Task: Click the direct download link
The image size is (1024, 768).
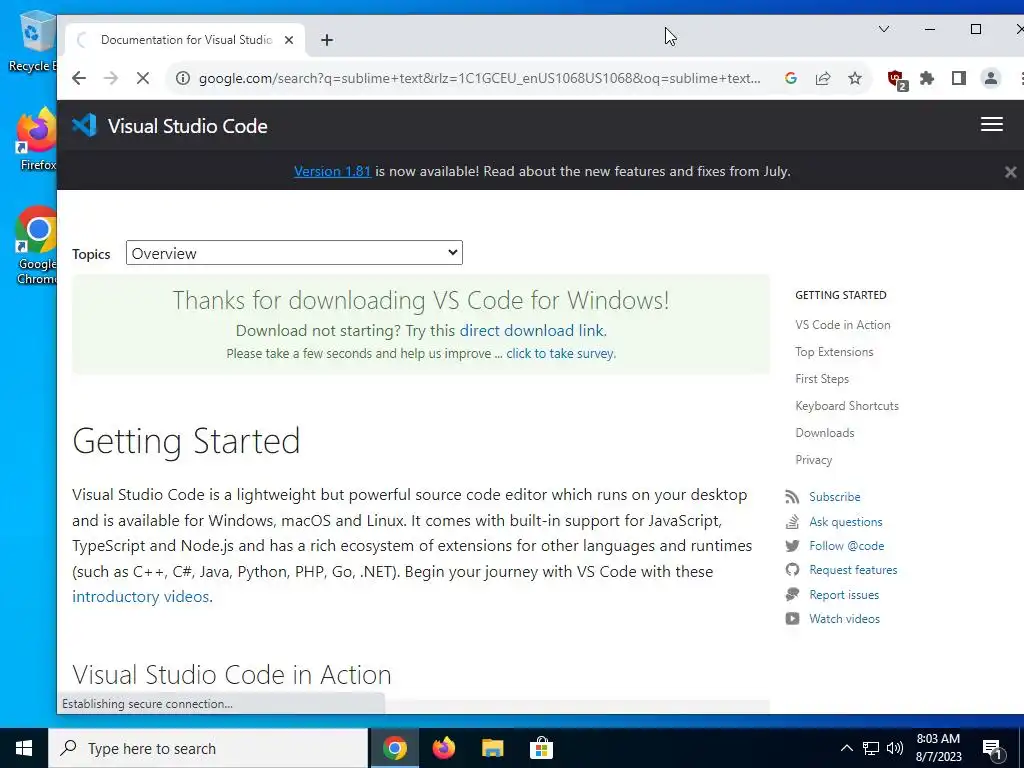Action: click(532, 330)
